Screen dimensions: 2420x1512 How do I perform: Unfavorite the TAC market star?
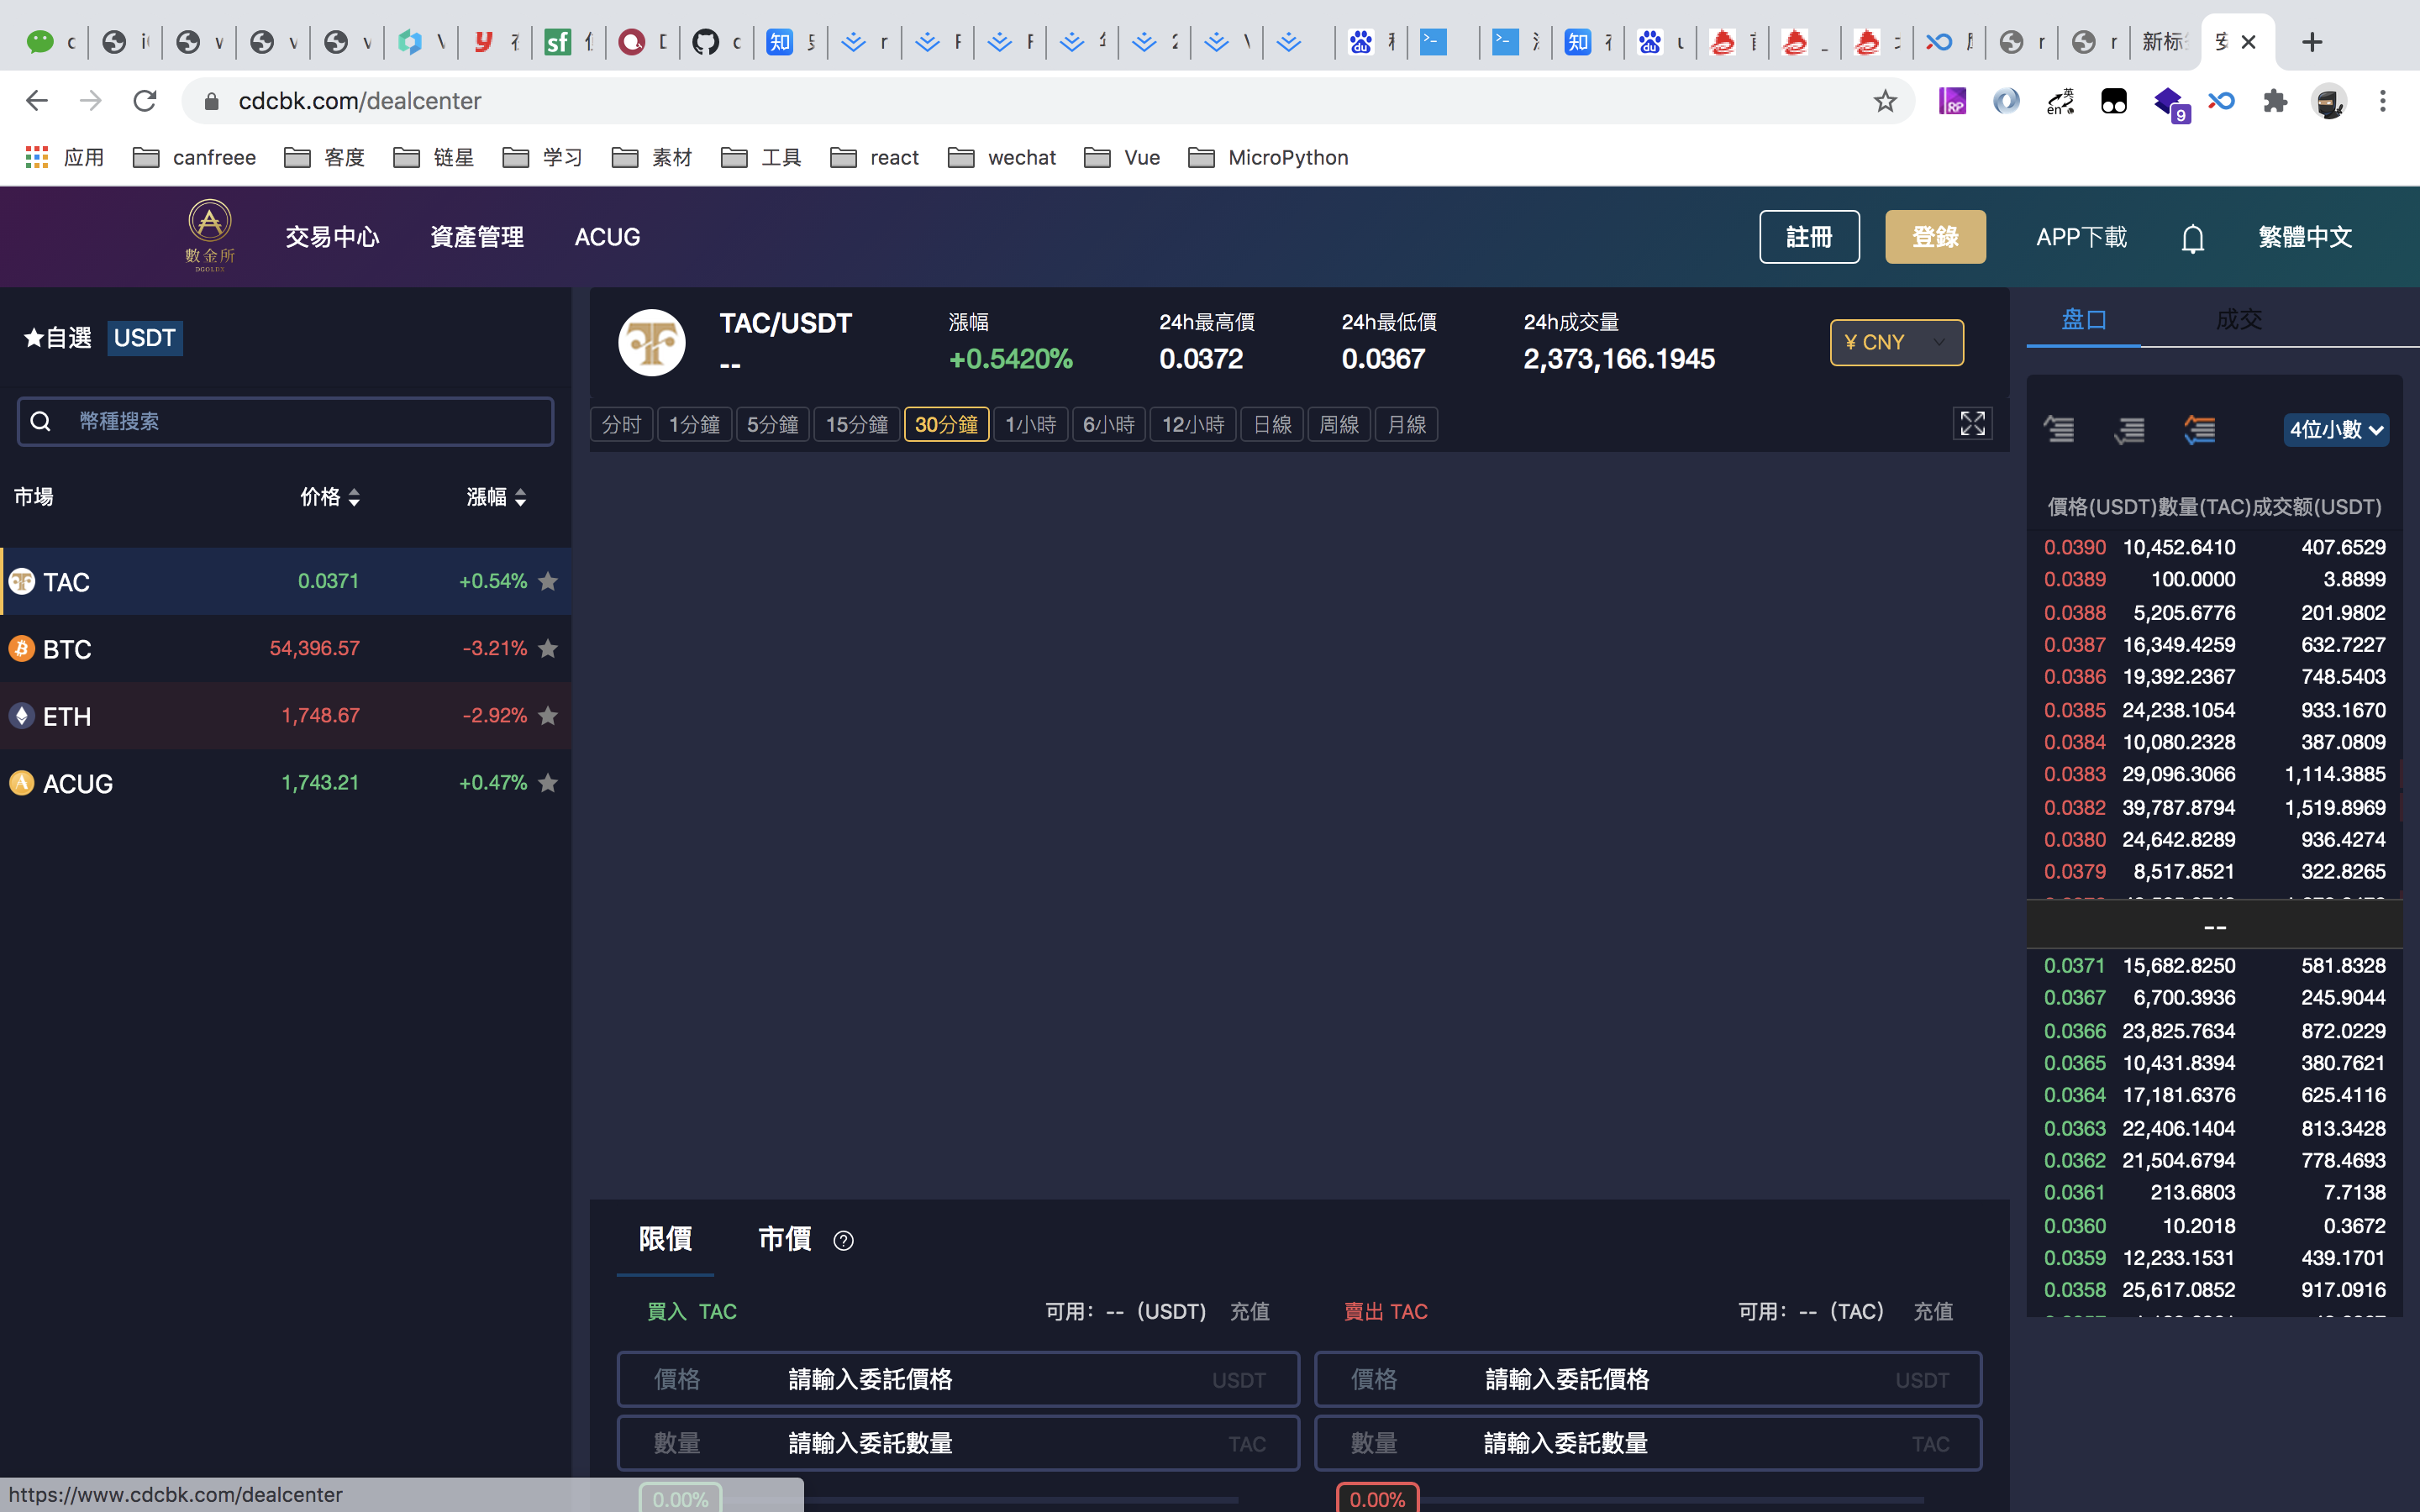(548, 580)
